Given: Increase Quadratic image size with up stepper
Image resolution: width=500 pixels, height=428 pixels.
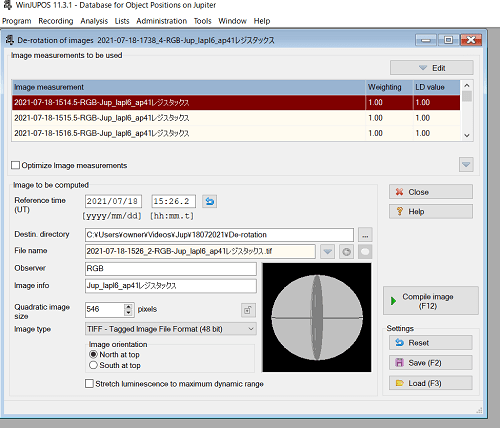Looking at the screenshot, I should point(128,307).
